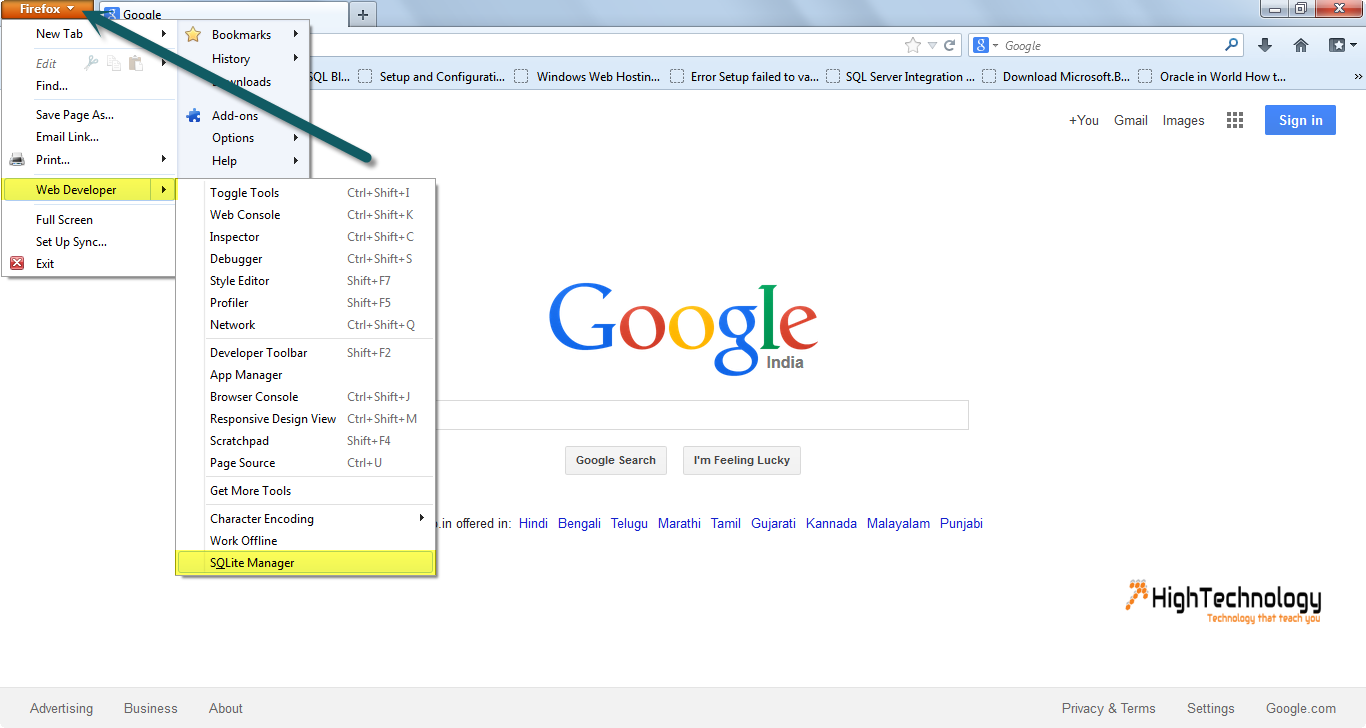Click the Firefox menu button
This screenshot has width=1366, height=728.
coord(47,9)
